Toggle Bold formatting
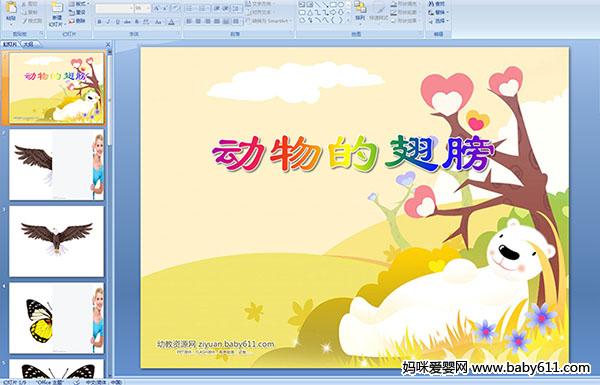 click(x=99, y=22)
